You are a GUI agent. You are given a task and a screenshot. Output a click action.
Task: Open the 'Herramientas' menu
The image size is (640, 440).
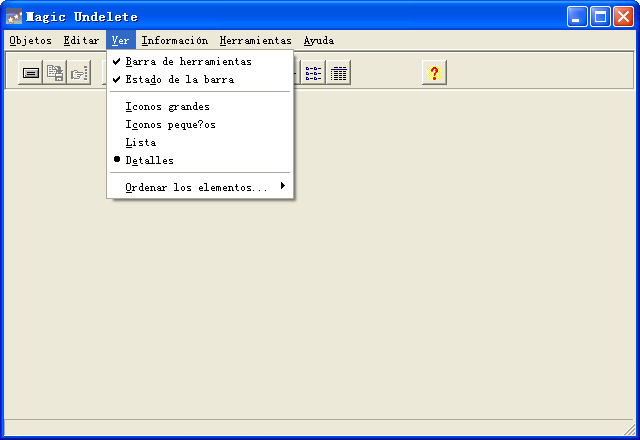256,41
